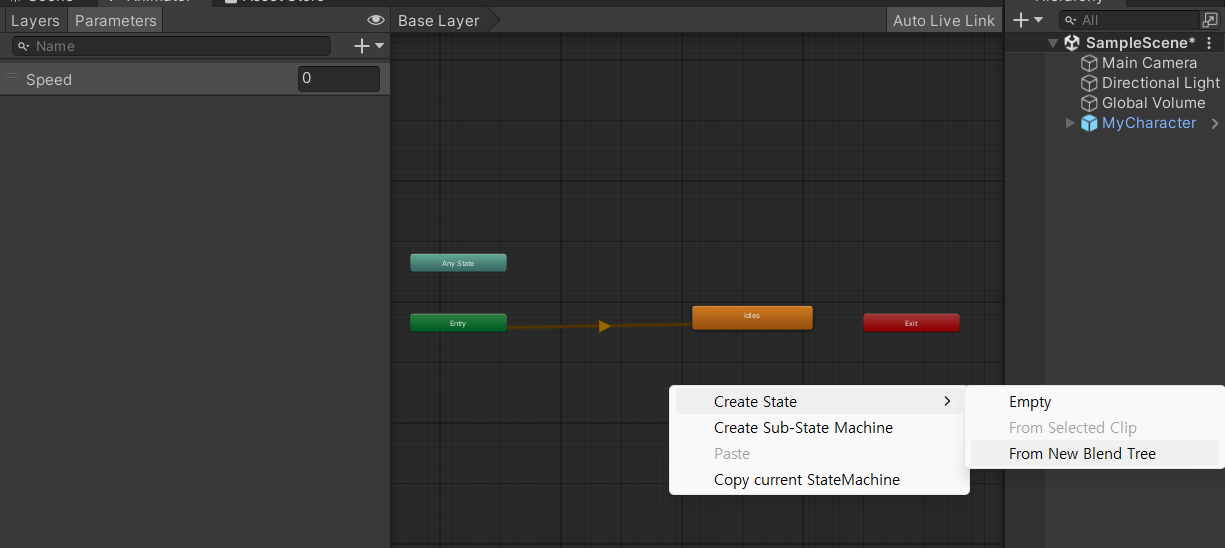This screenshot has height=548, width=1225.
Task: Click the blue MyCharacter prefab icon
Action: tap(1090, 123)
